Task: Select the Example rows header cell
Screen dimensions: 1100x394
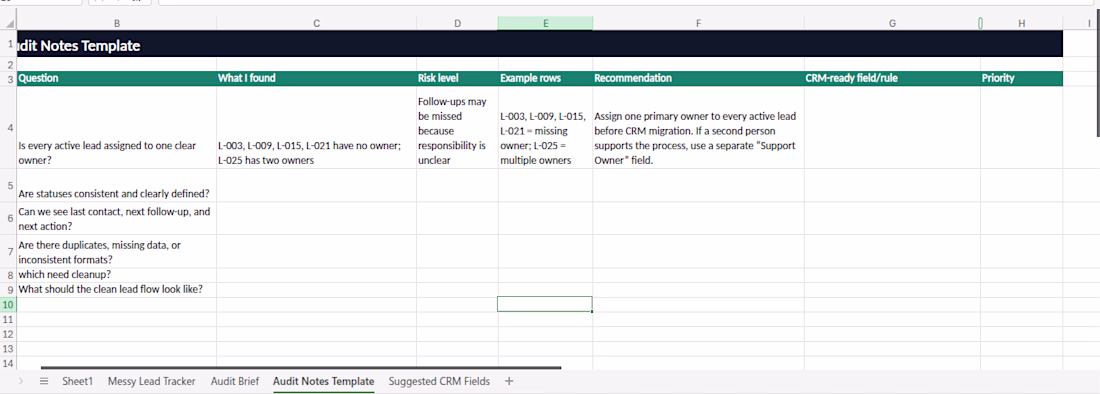Action: 545,79
